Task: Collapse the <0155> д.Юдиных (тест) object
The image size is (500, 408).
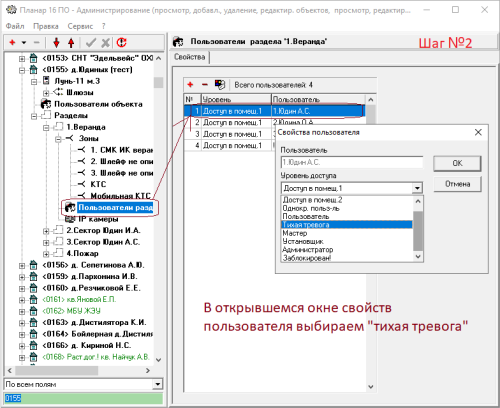Action: (22, 70)
